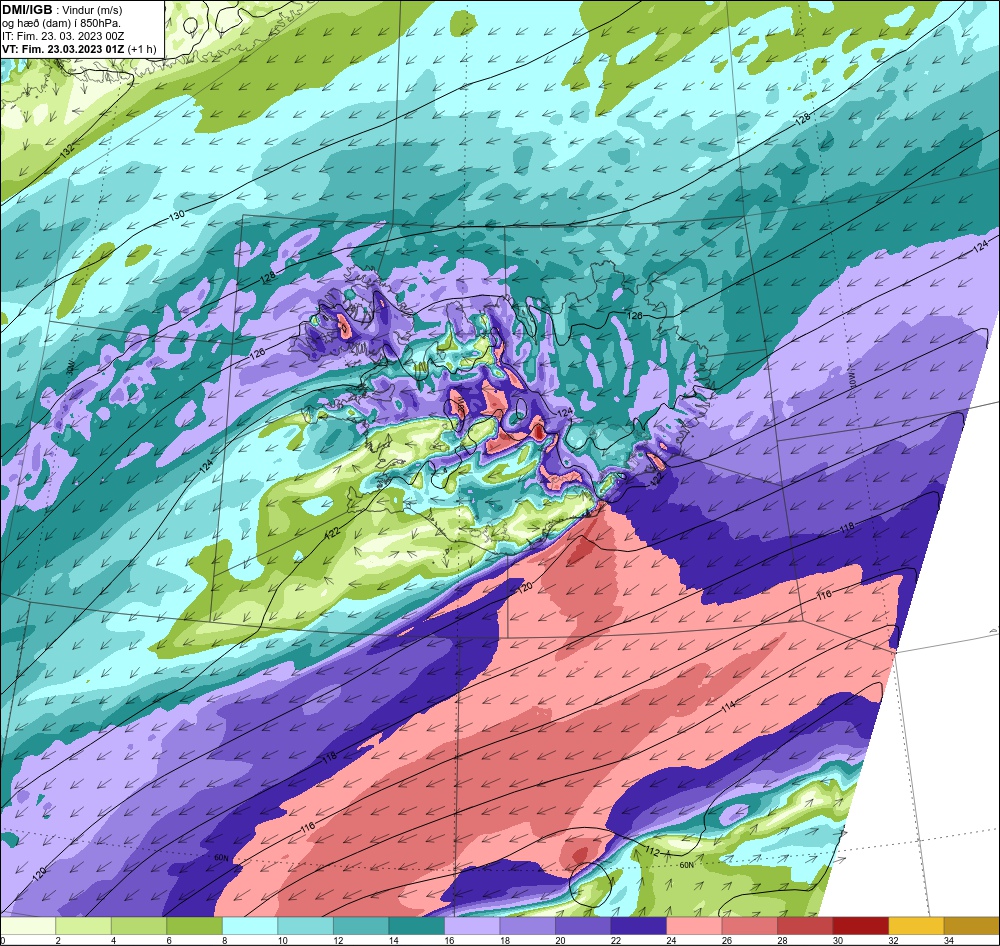Click the 130 contour label
Image resolution: width=1000 pixels, height=946 pixels.
[177, 215]
